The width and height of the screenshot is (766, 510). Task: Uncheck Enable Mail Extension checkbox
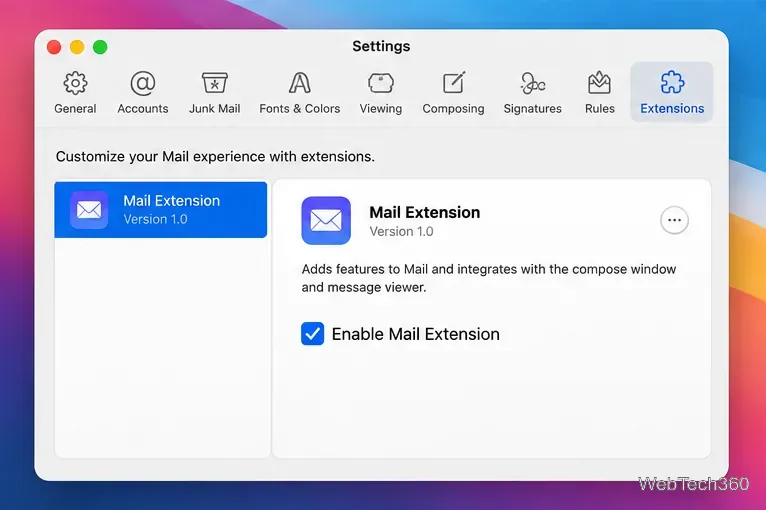point(313,334)
